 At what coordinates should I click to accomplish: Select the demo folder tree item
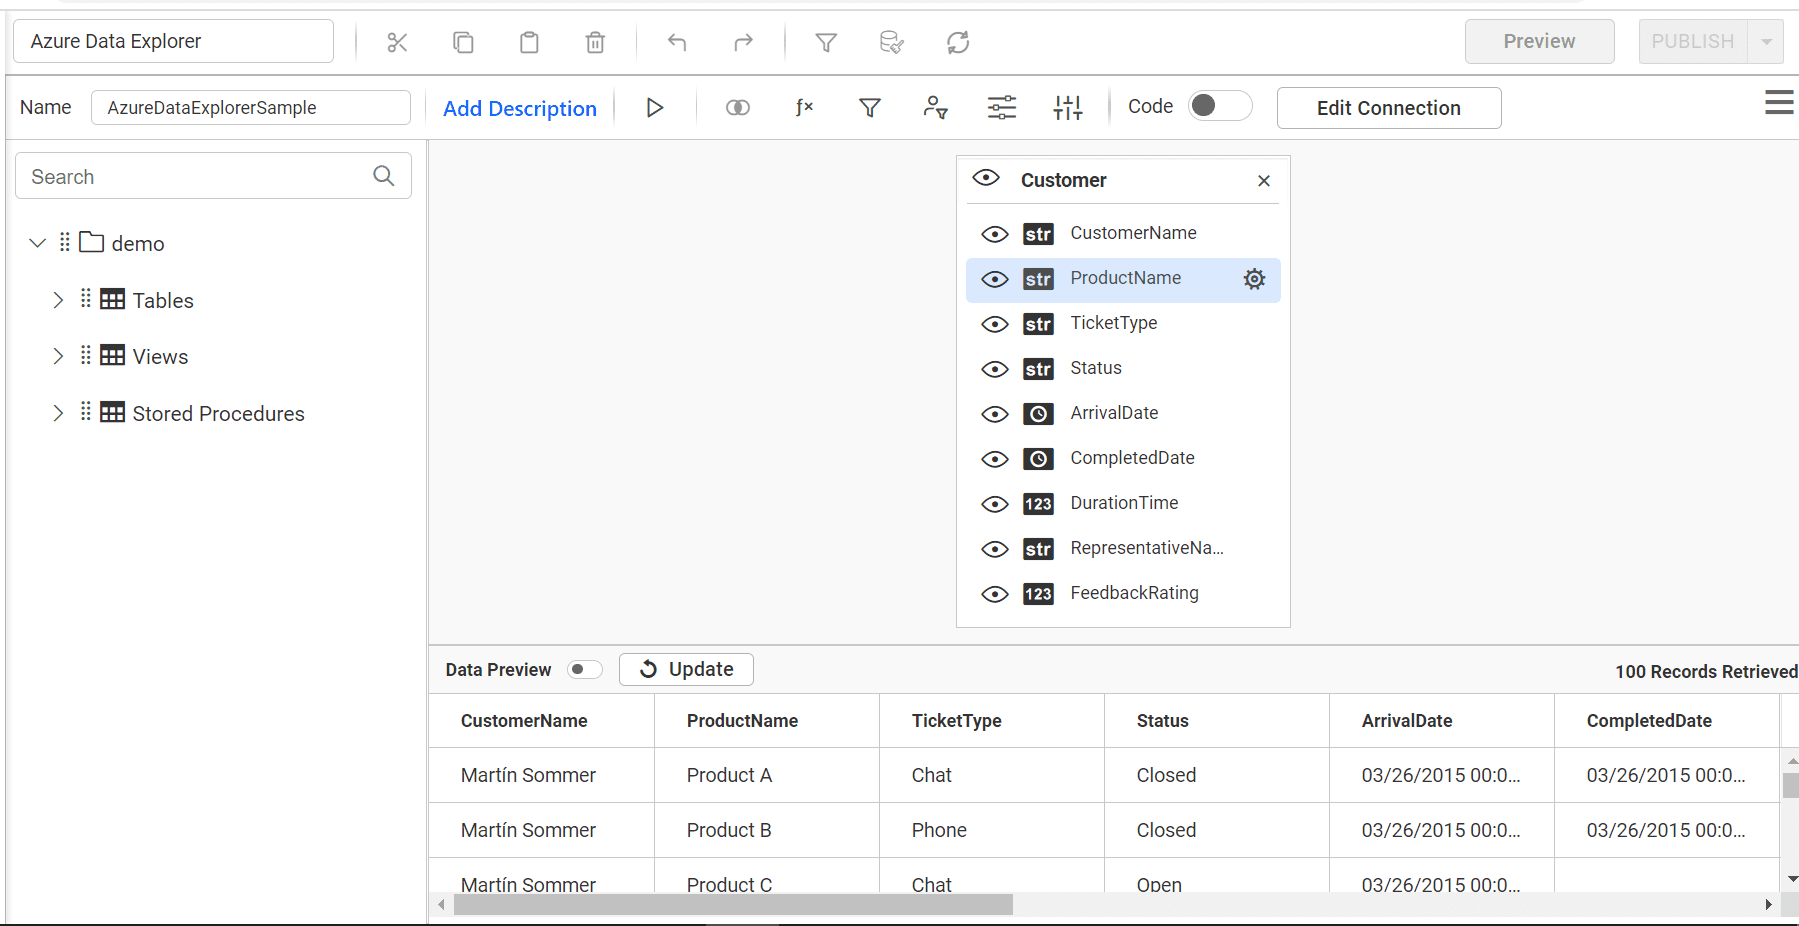(x=138, y=244)
